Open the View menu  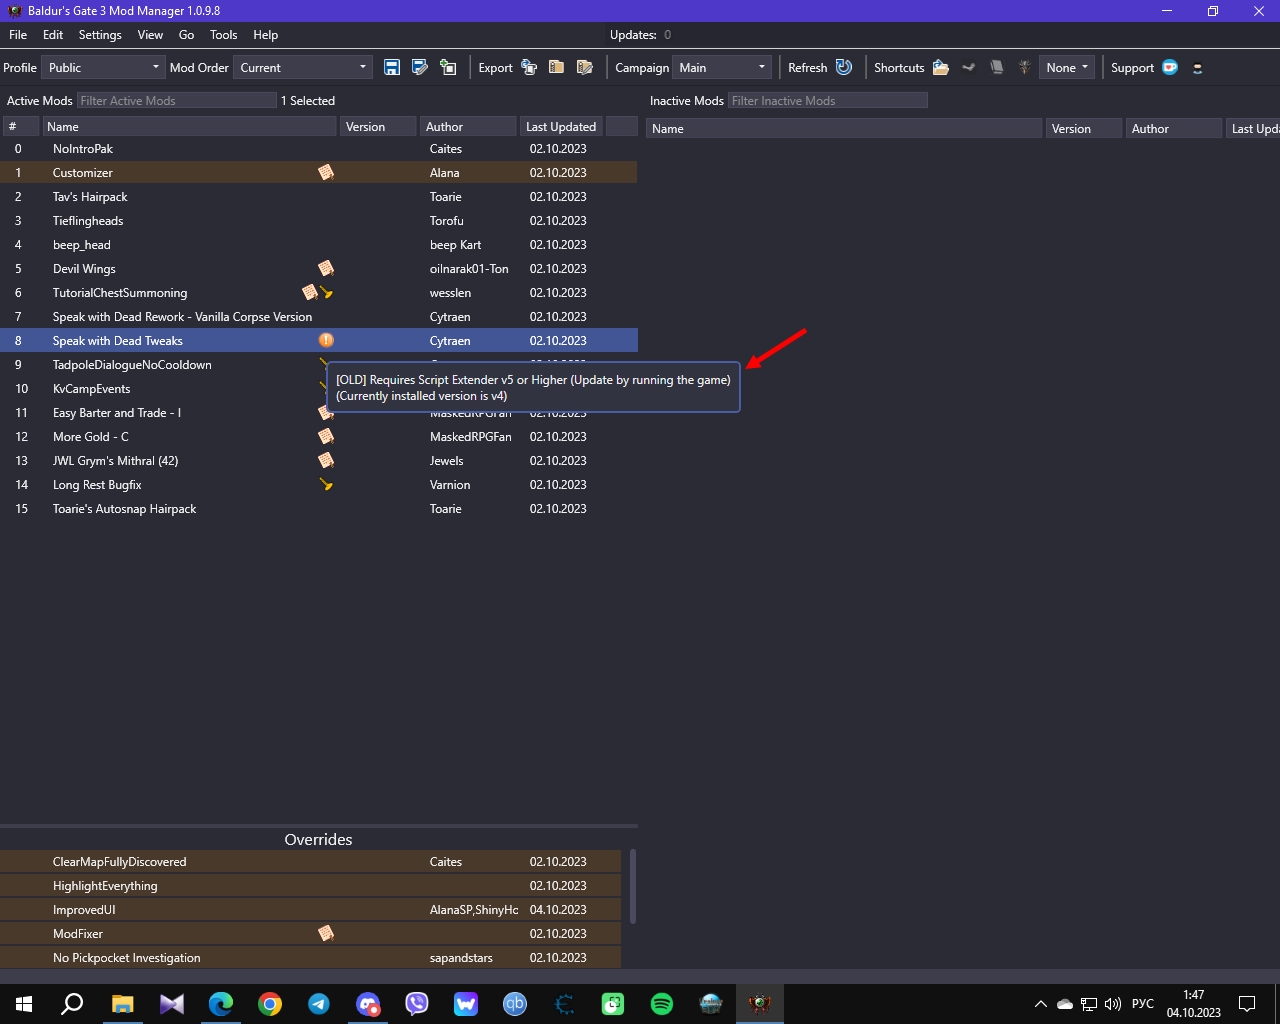(150, 34)
